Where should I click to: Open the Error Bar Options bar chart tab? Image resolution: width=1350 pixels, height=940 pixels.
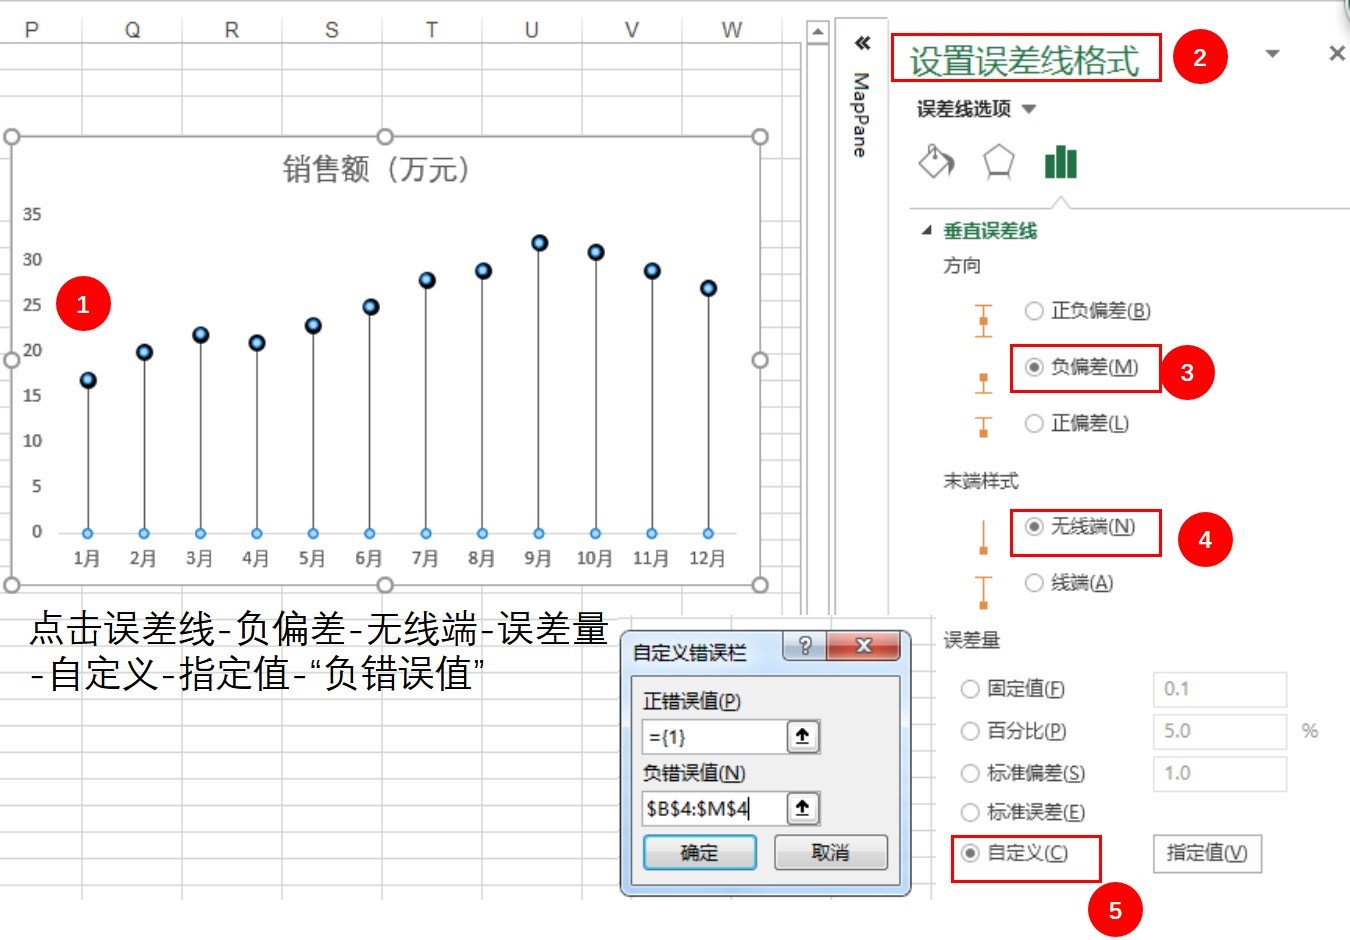(1060, 161)
